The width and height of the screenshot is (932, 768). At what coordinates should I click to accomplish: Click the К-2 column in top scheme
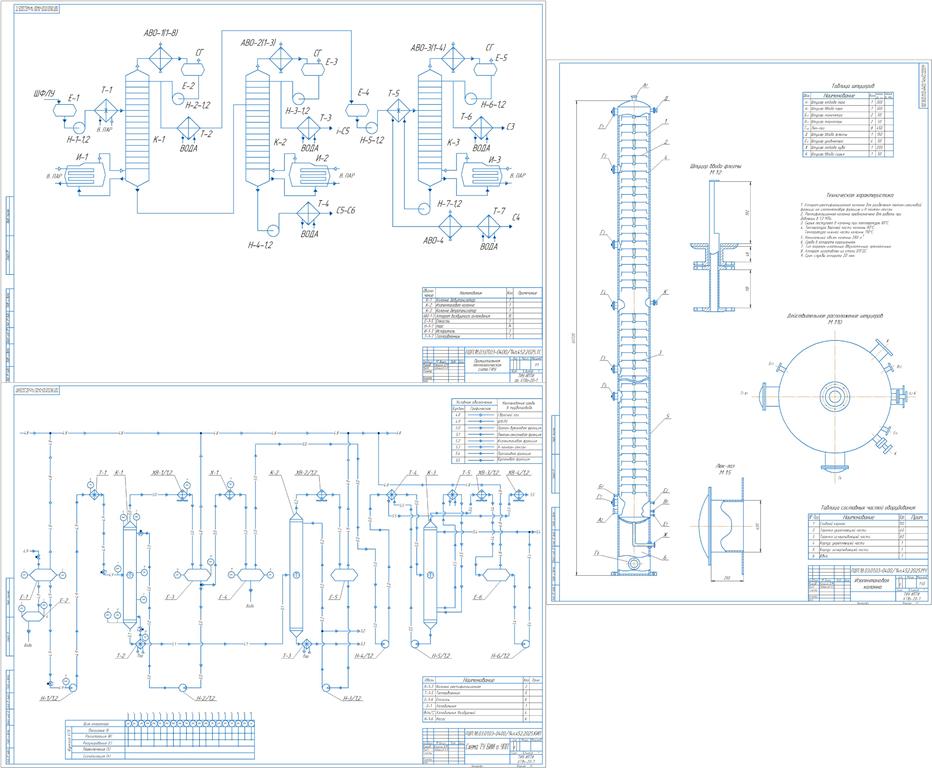(257, 128)
